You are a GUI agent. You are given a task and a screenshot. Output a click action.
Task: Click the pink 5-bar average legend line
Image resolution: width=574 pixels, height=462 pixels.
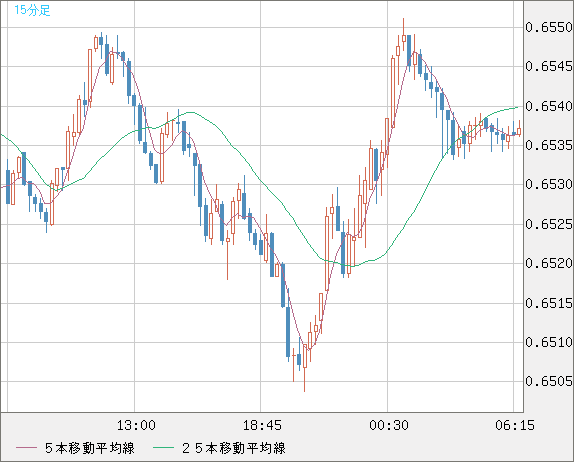pyautogui.click(x=26, y=448)
